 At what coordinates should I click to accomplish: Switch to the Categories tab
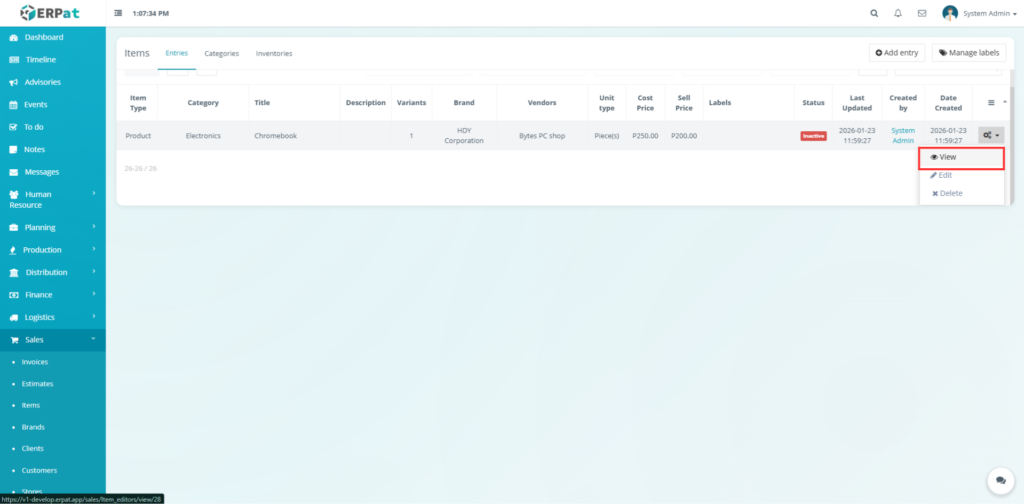[221, 53]
